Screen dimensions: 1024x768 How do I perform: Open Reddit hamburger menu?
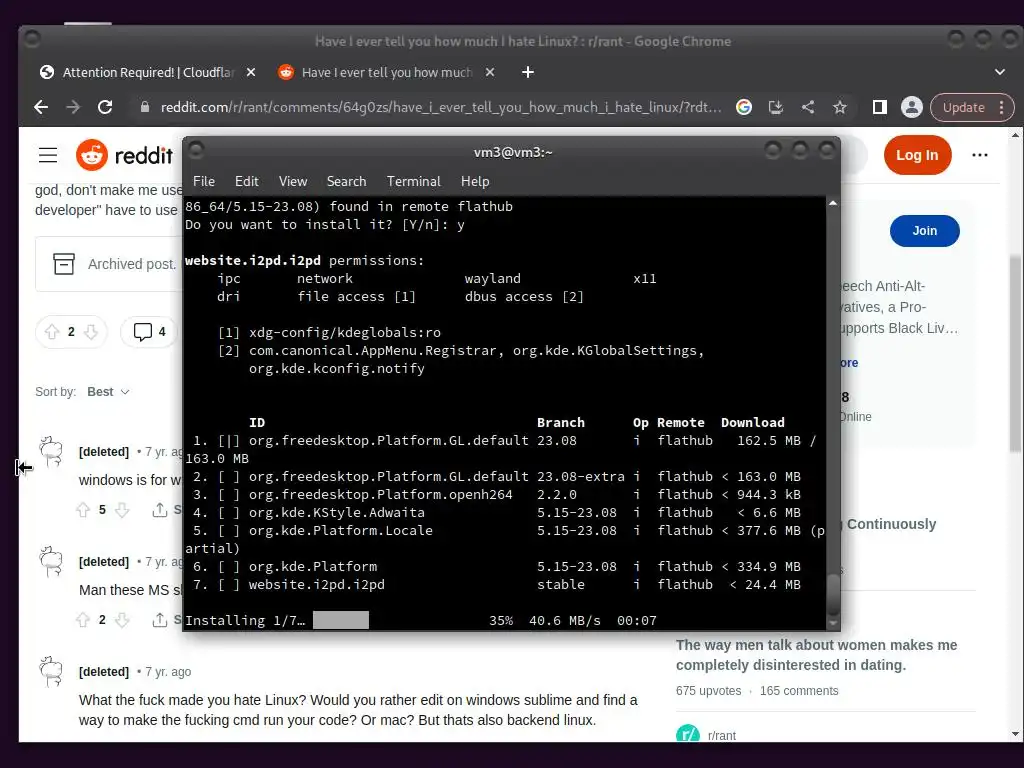(48, 155)
